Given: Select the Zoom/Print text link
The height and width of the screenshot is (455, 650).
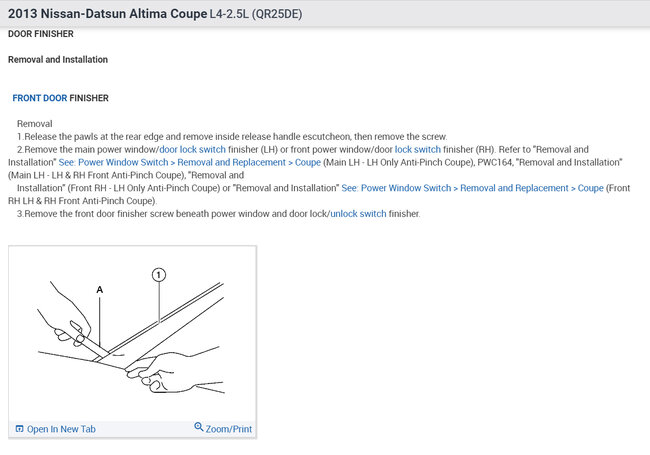Looking at the screenshot, I should 229,429.
